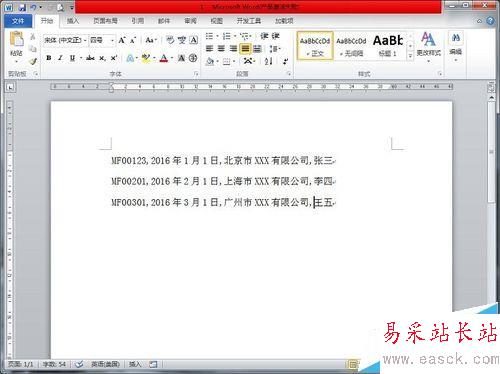The height and width of the screenshot is (374, 500).
Task: Open the Word Help question mark icon
Action: (x=490, y=21)
